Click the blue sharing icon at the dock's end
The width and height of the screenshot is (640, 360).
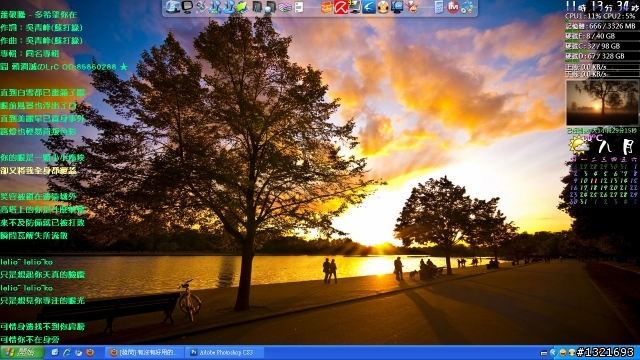[467, 7]
